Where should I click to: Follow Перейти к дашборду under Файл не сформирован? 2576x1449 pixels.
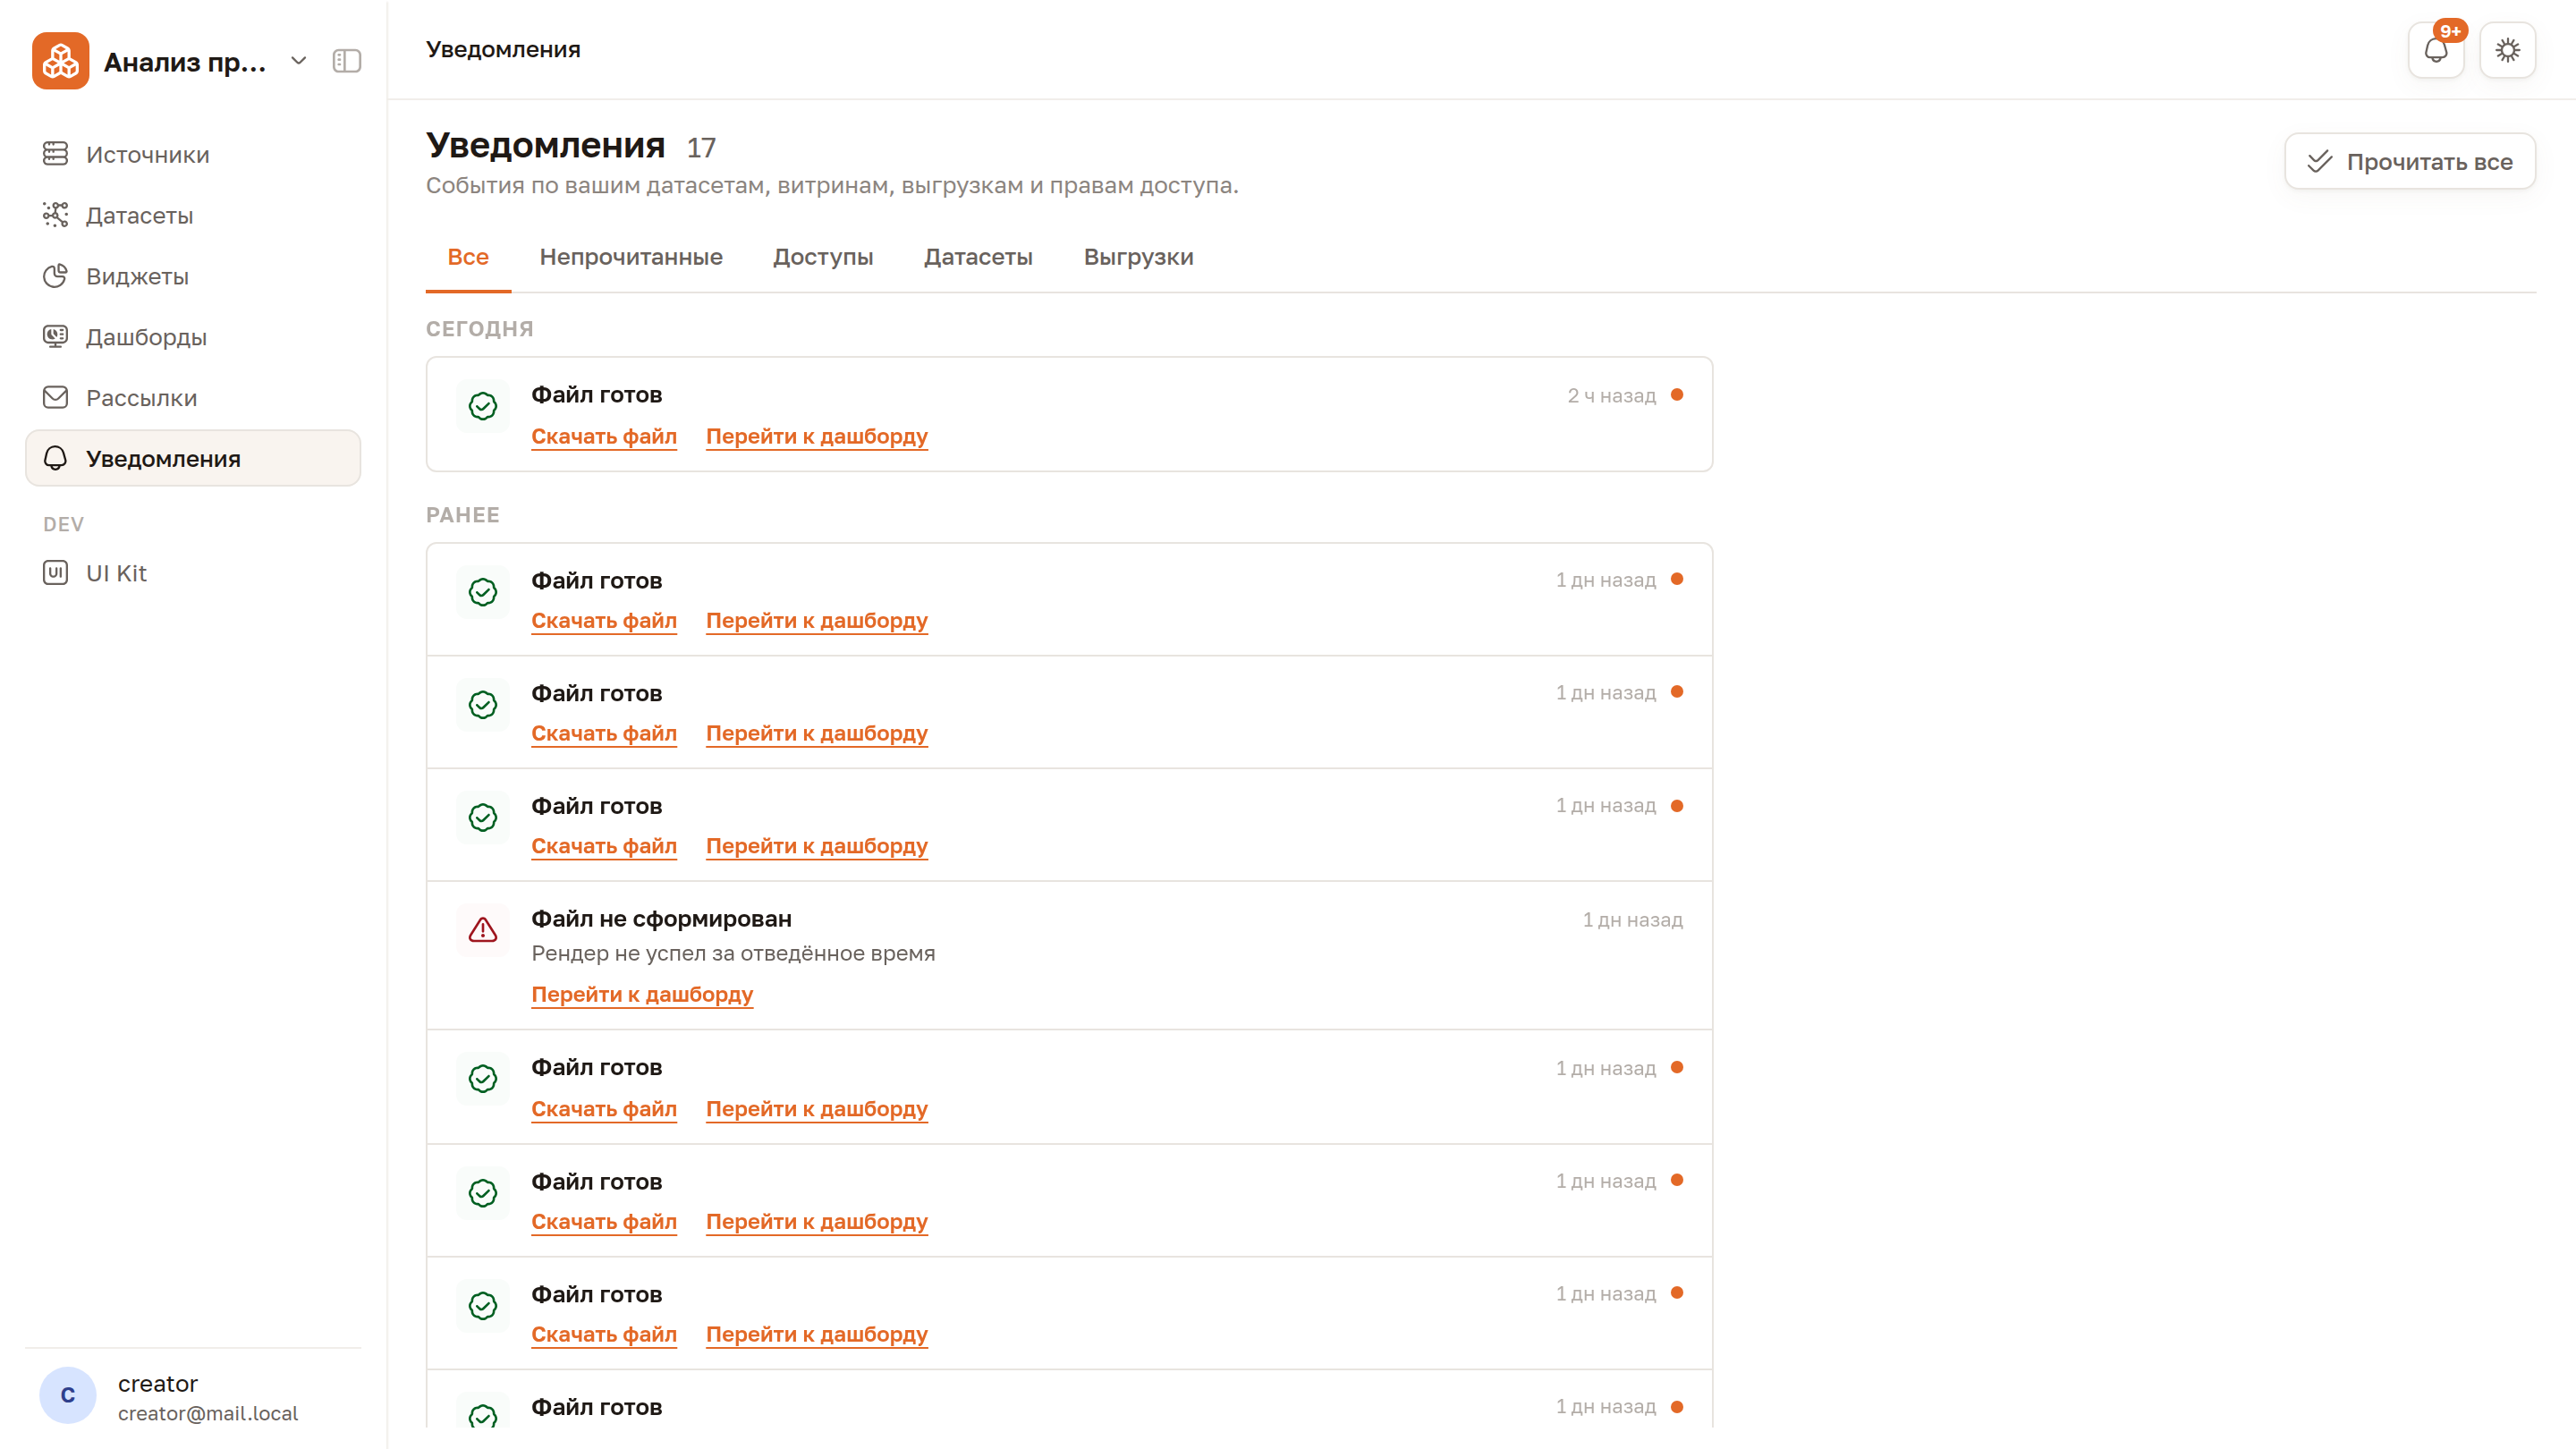pyautogui.click(x=642, y=994)
